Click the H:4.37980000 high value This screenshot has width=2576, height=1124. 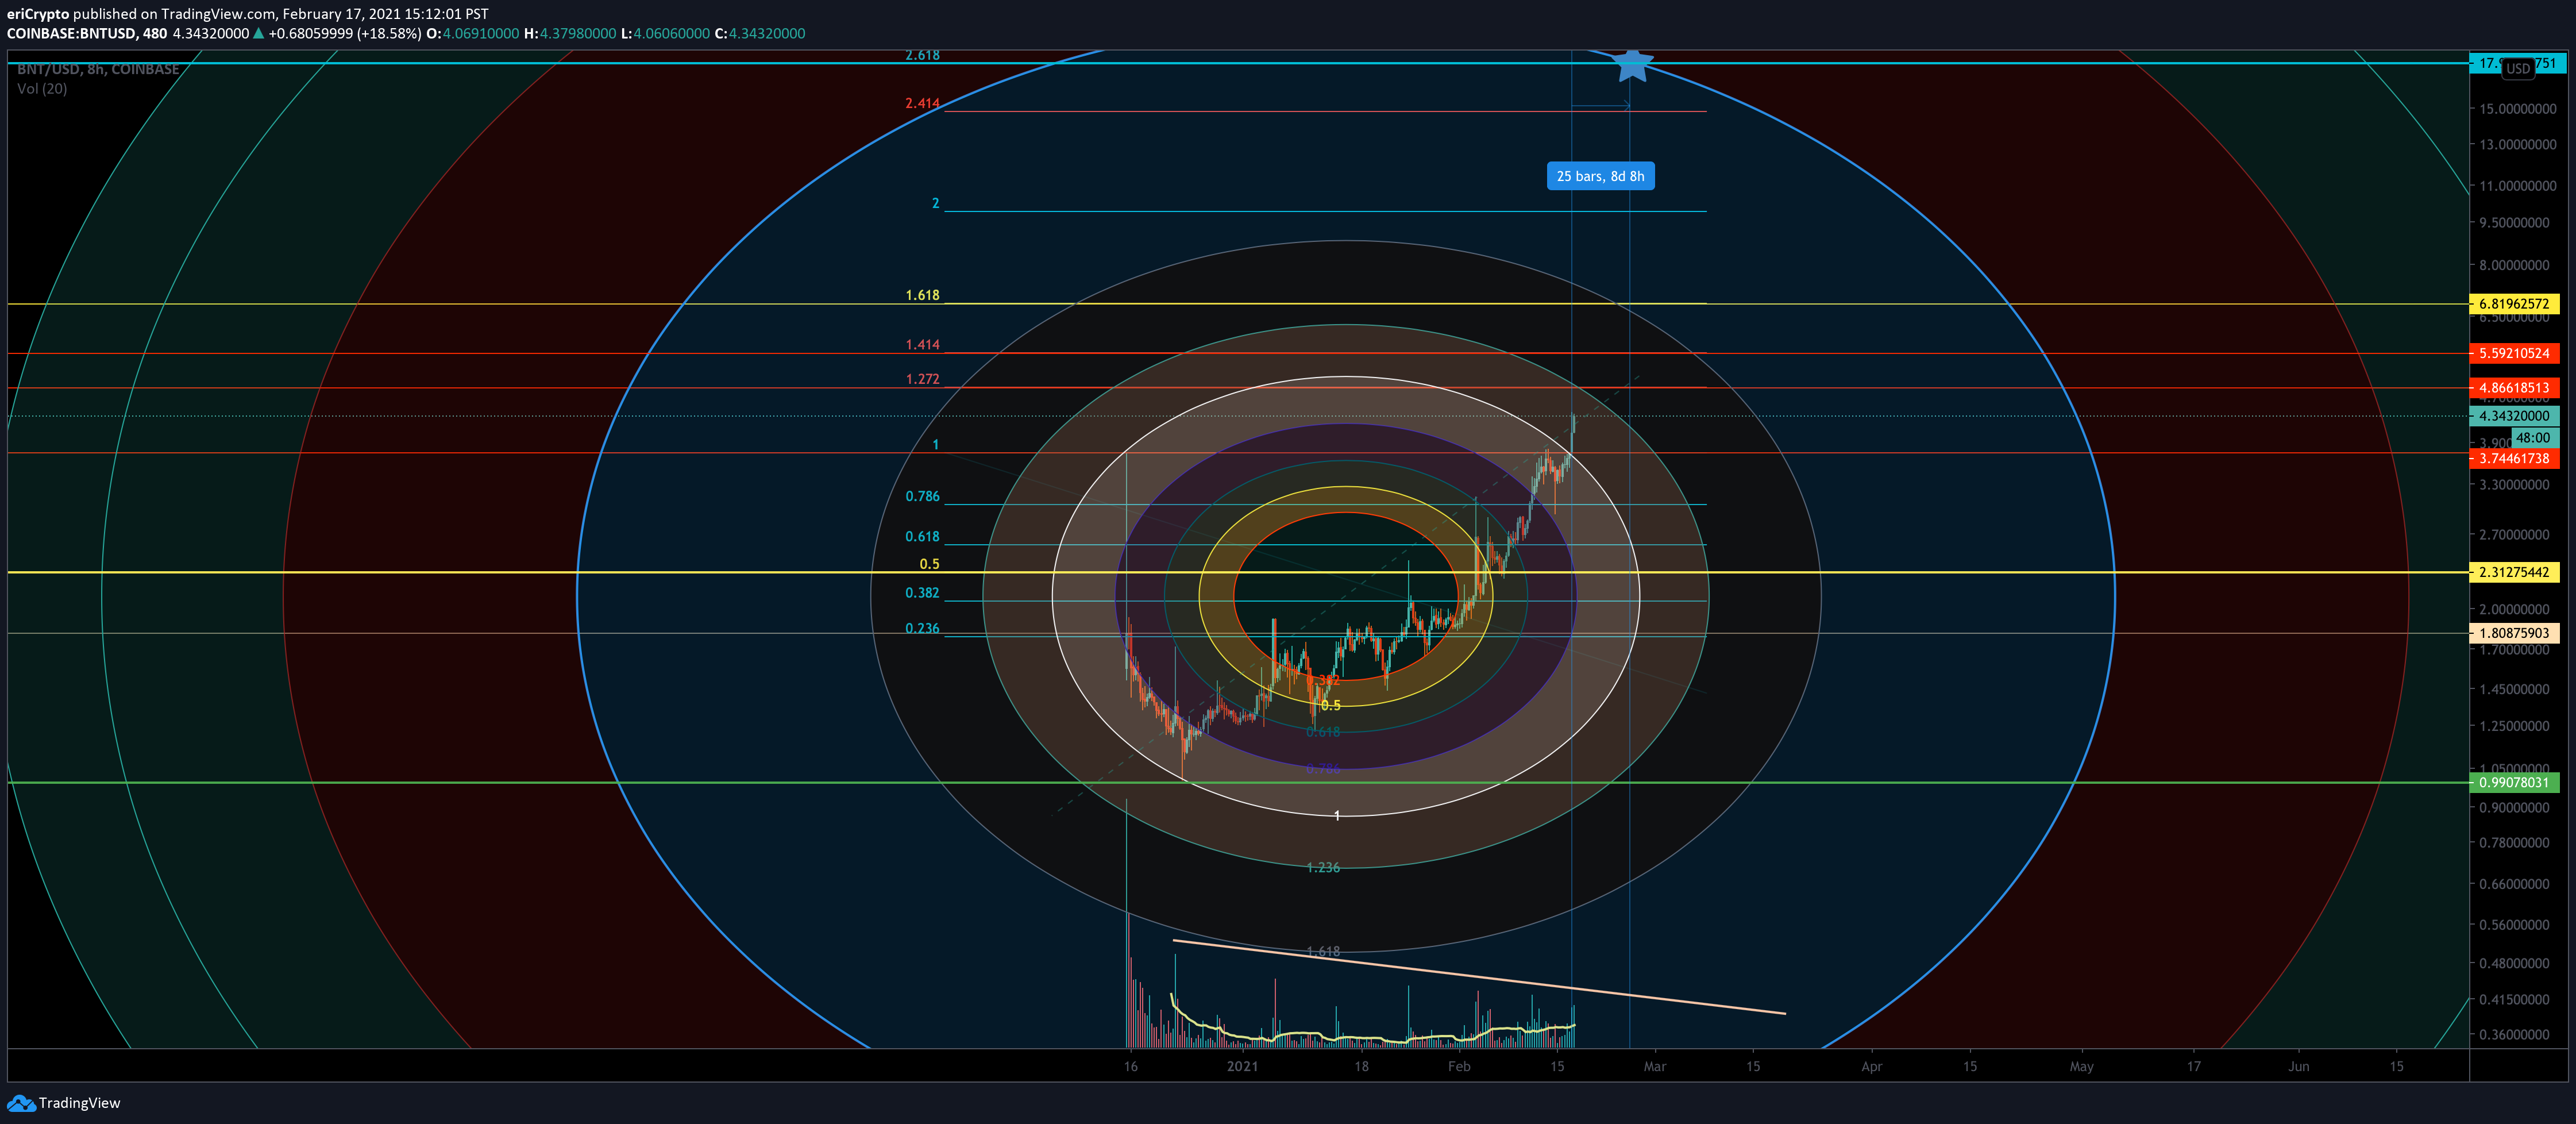(570, 33)
